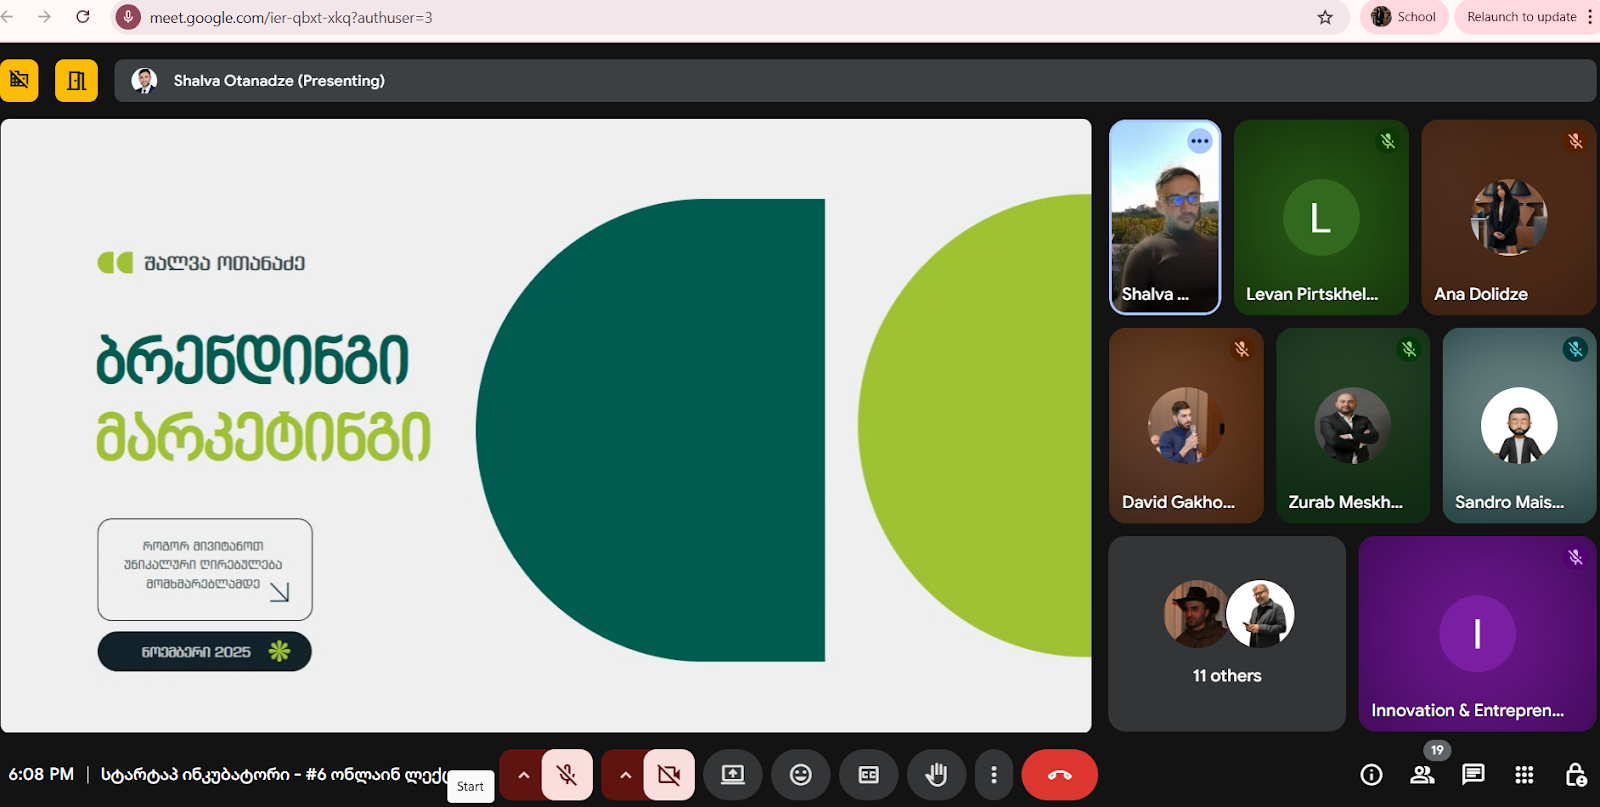Switch to the School Chrome profile
Viewport: 1600px width, 807px height.
1404,17
